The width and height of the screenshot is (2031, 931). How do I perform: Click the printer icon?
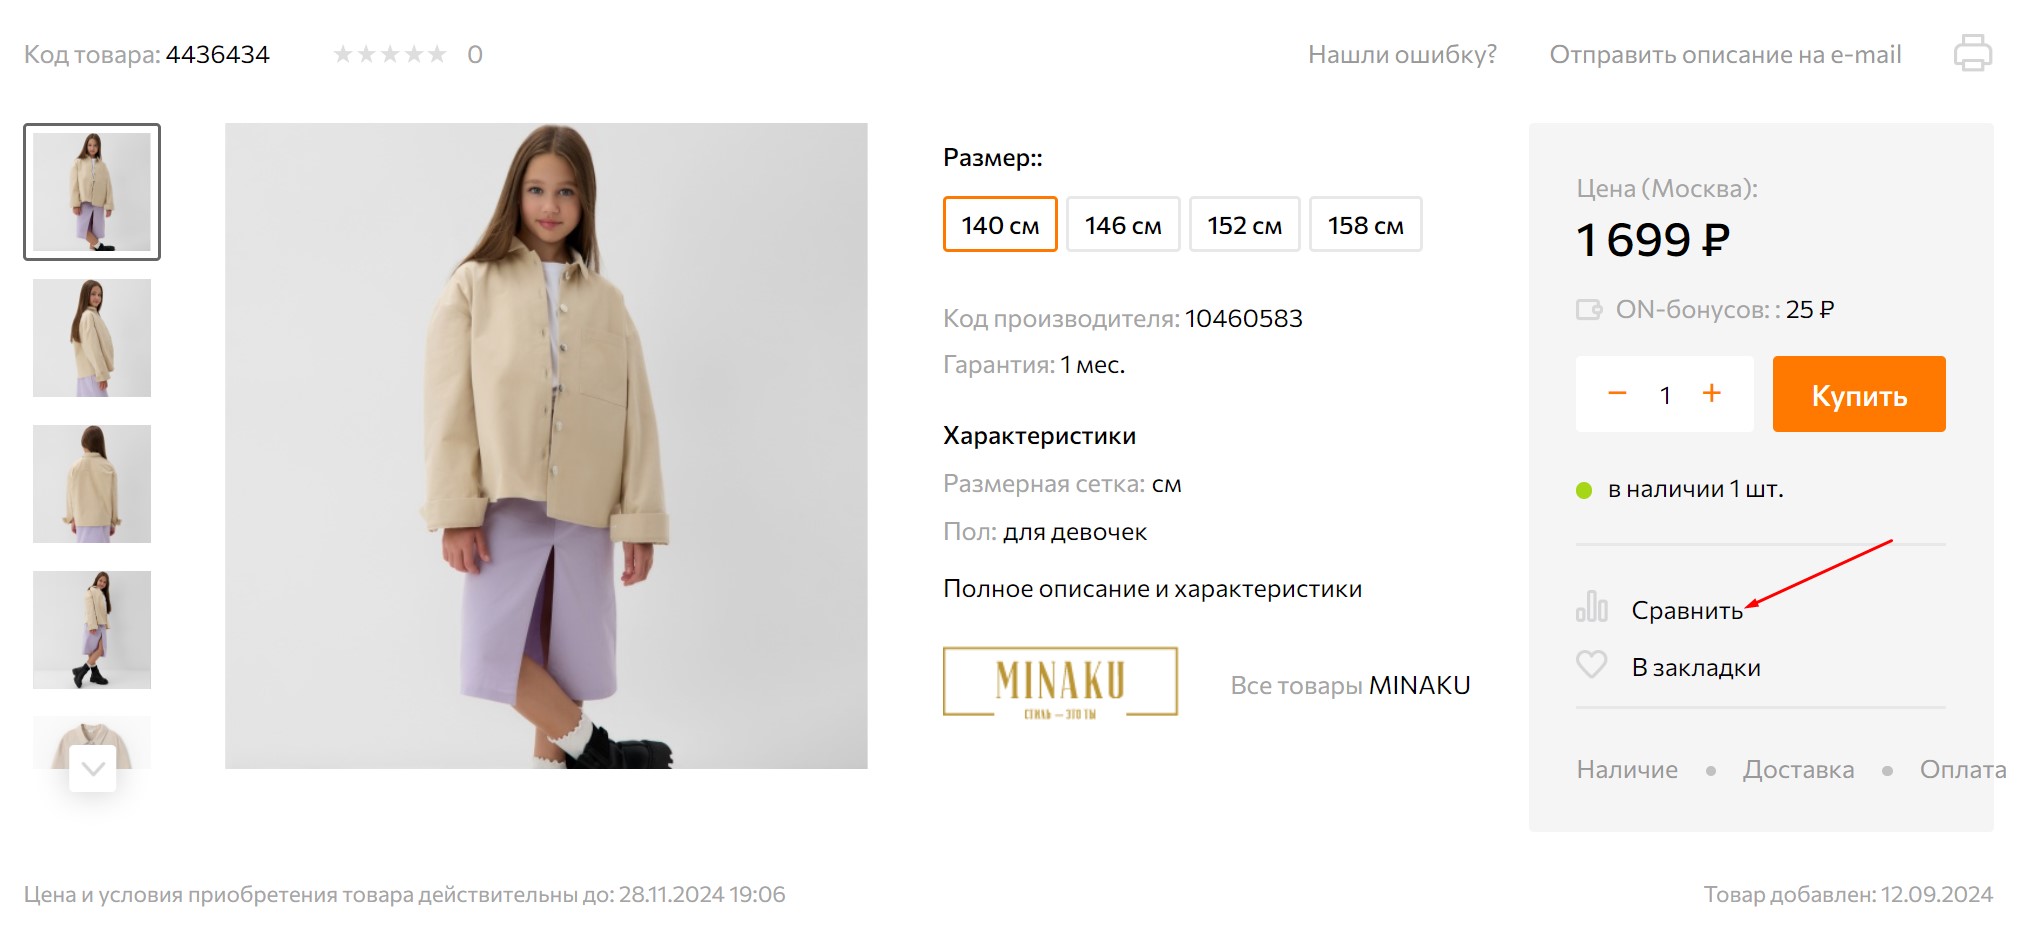[x=1972, y=54]
